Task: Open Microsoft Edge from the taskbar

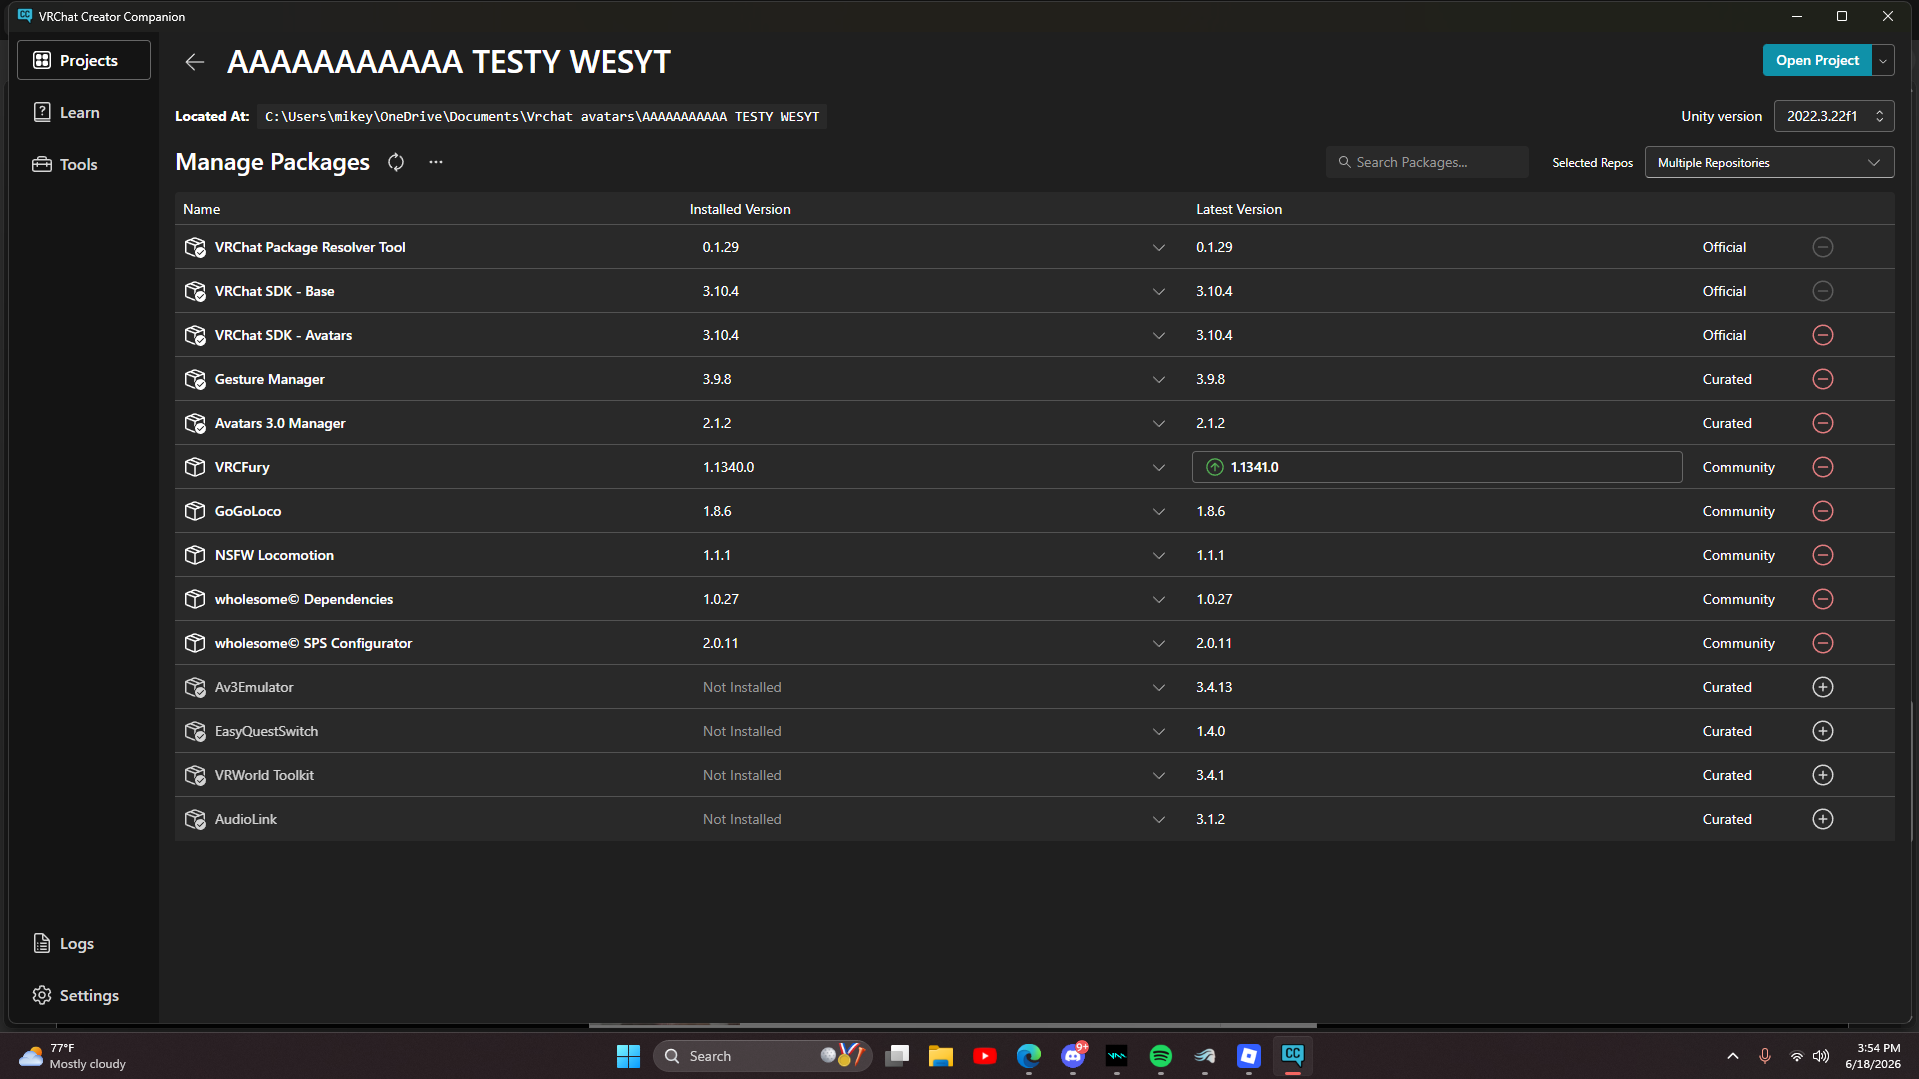Action: pos(1029,1056)
